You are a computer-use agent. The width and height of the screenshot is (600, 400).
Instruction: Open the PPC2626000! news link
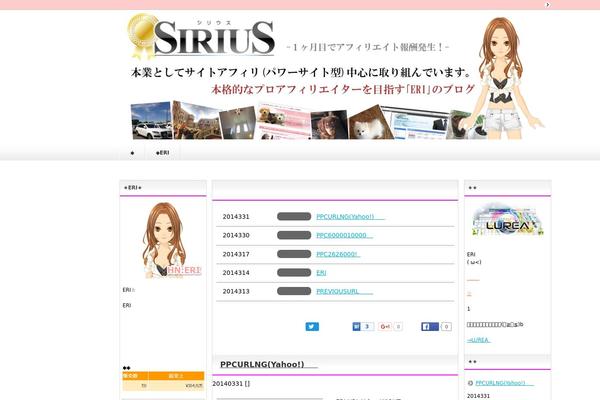338,254
